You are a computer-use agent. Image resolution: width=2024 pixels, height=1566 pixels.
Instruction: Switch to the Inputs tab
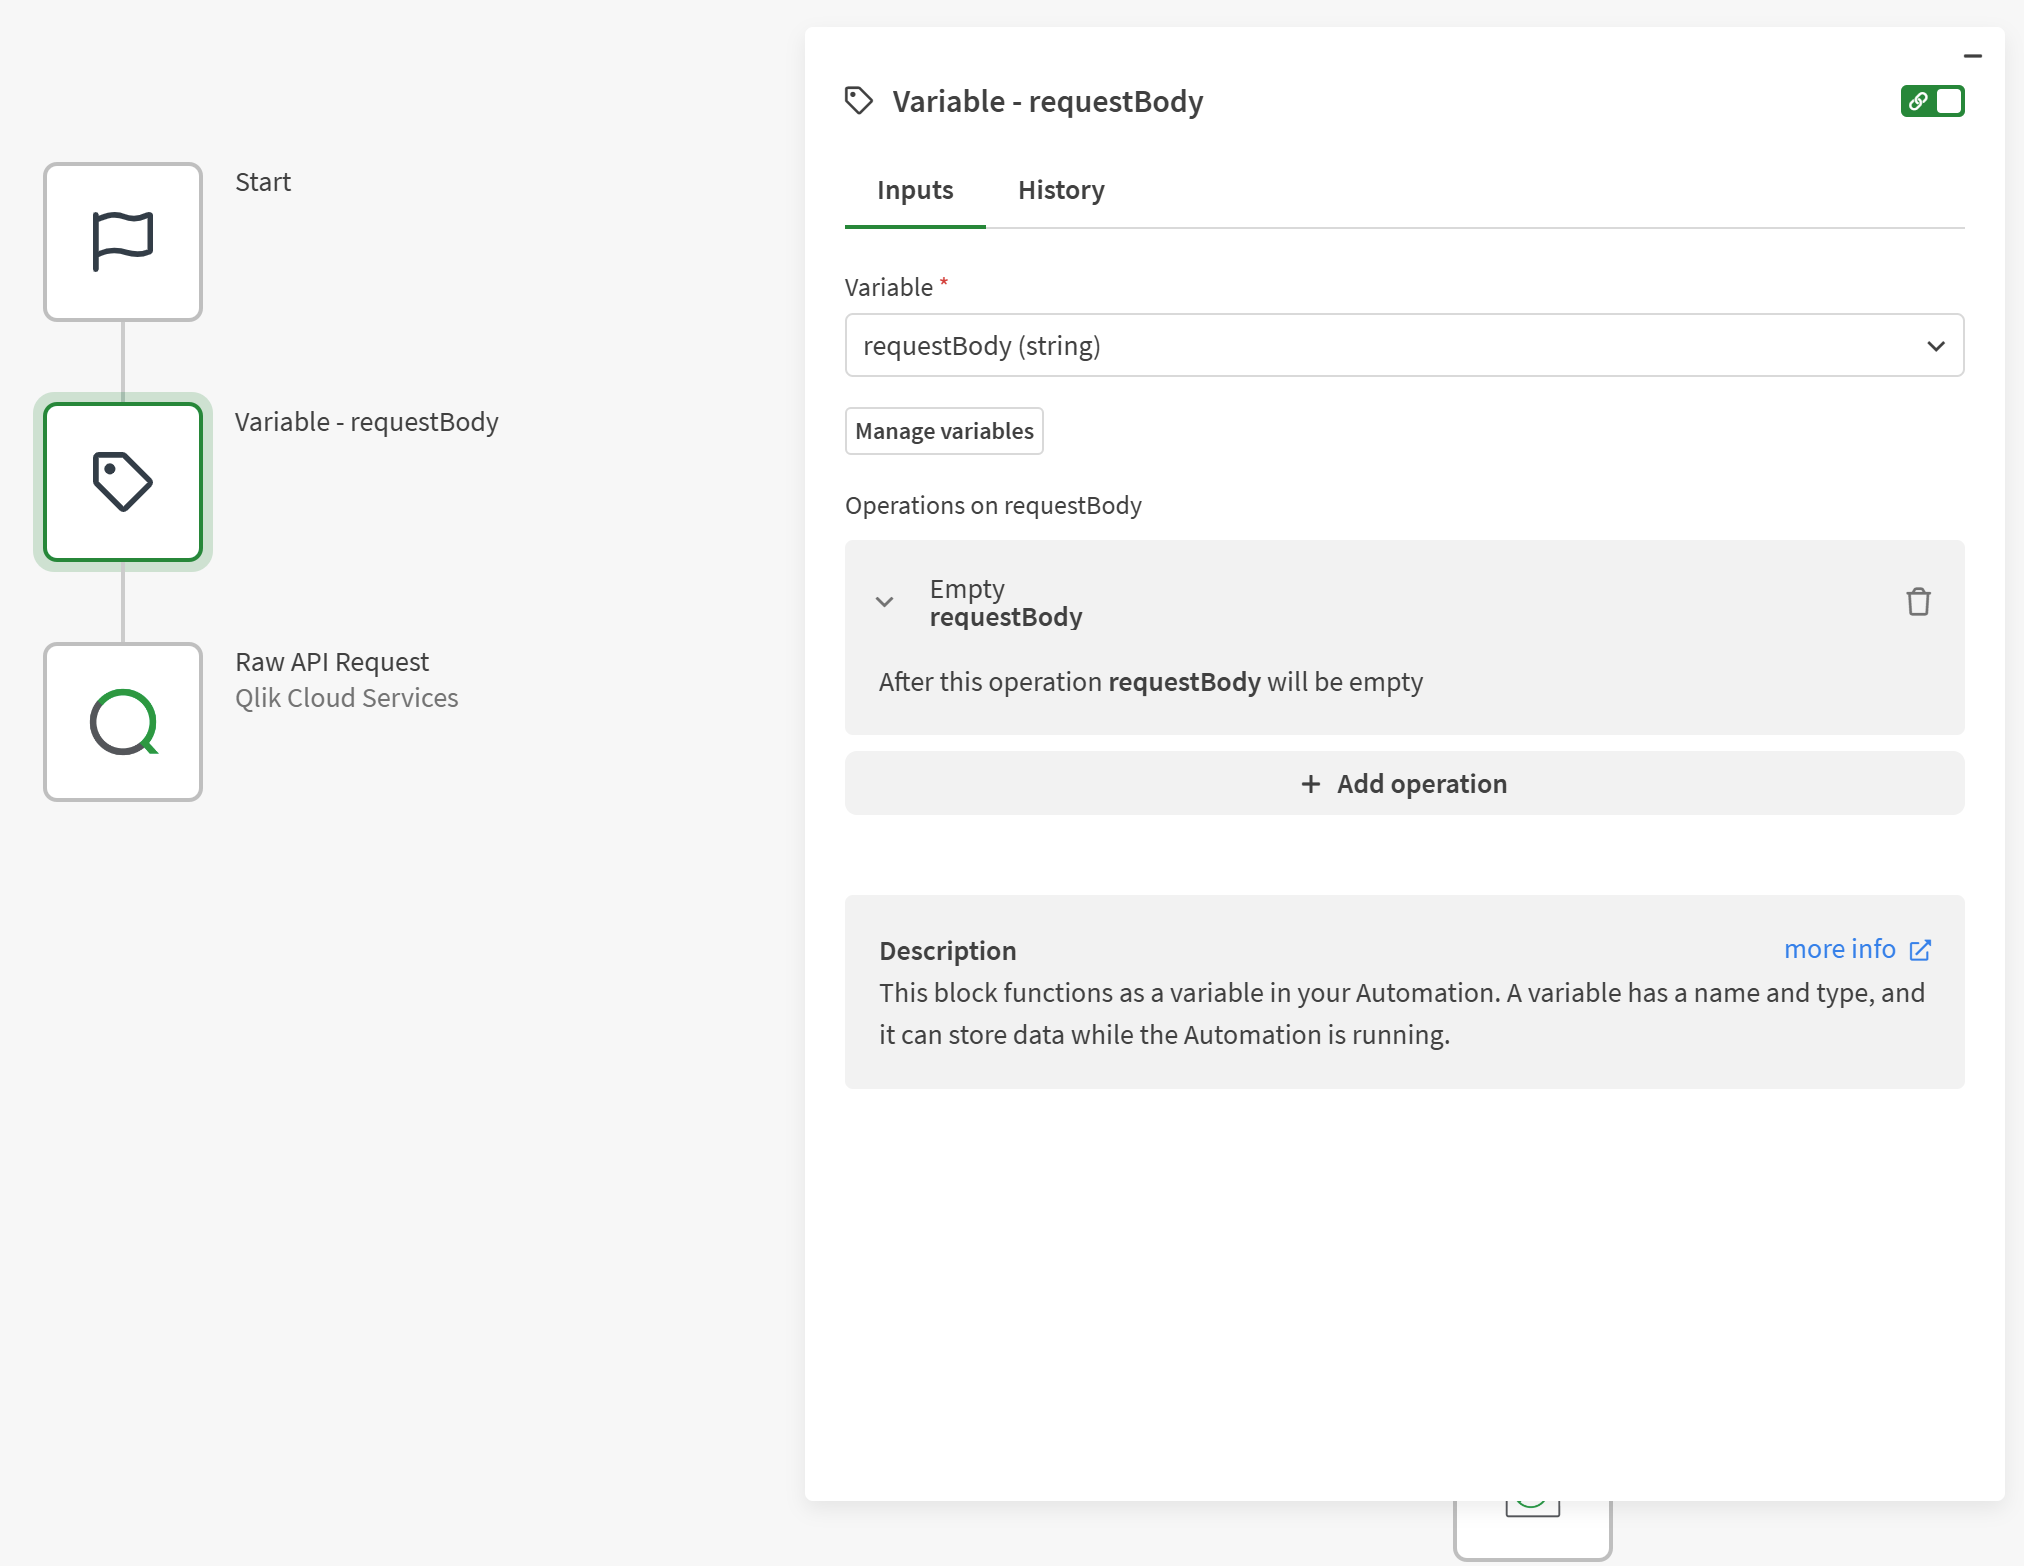click(x=915, y=190)
